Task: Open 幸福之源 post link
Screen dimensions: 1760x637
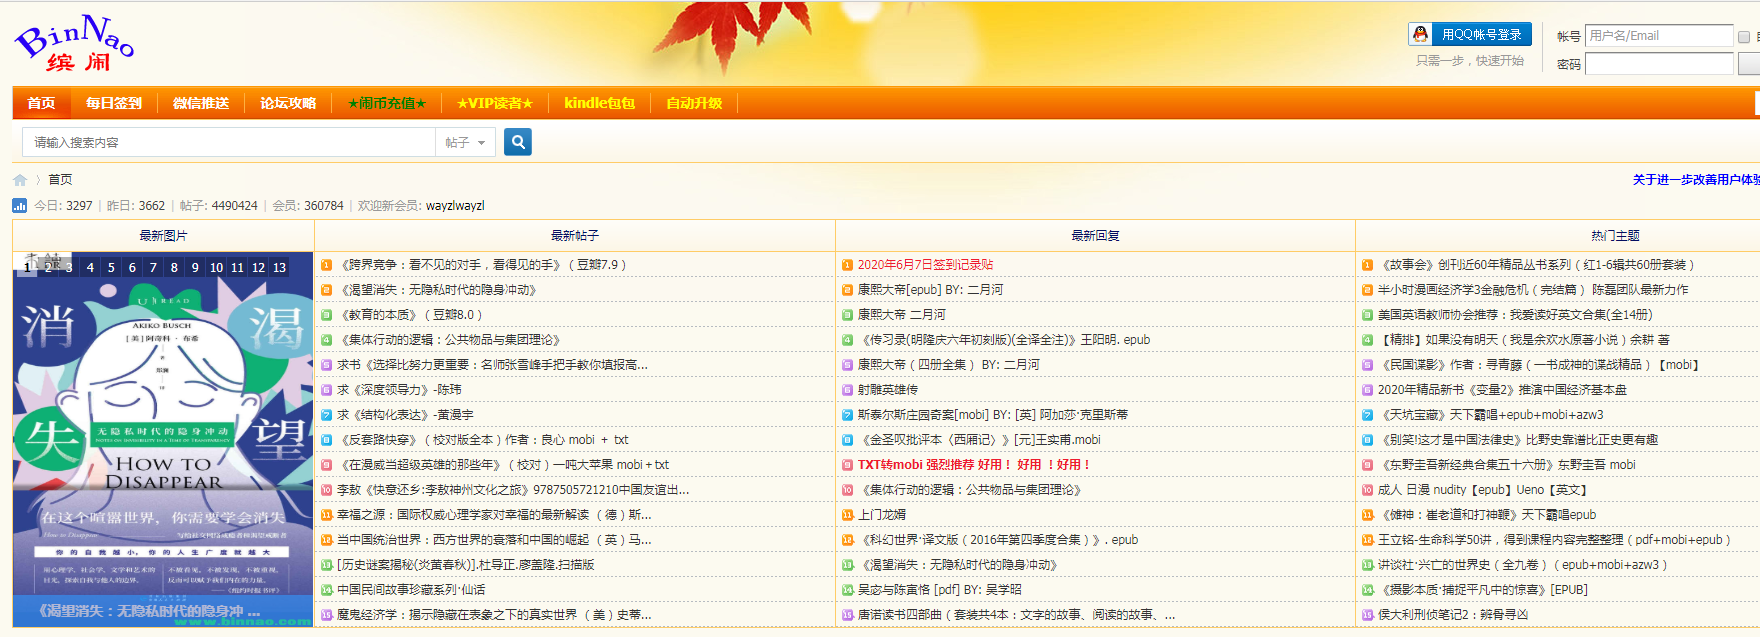Action: [494, 515]
